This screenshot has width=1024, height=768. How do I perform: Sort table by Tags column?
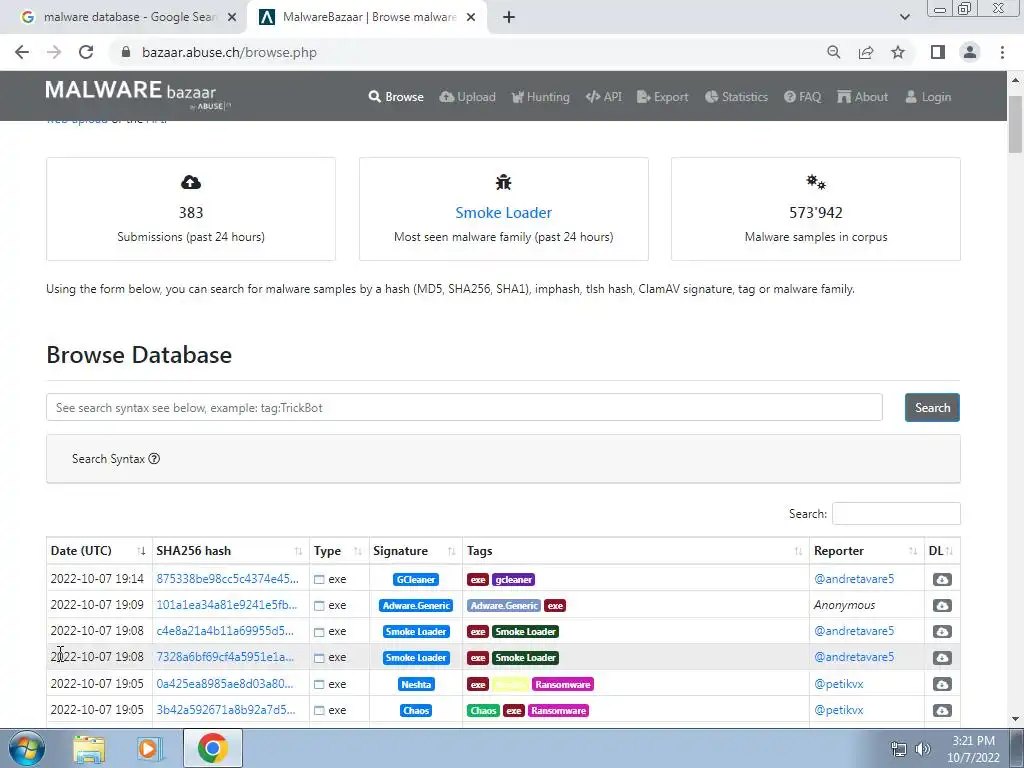click(x=635, y=551)
